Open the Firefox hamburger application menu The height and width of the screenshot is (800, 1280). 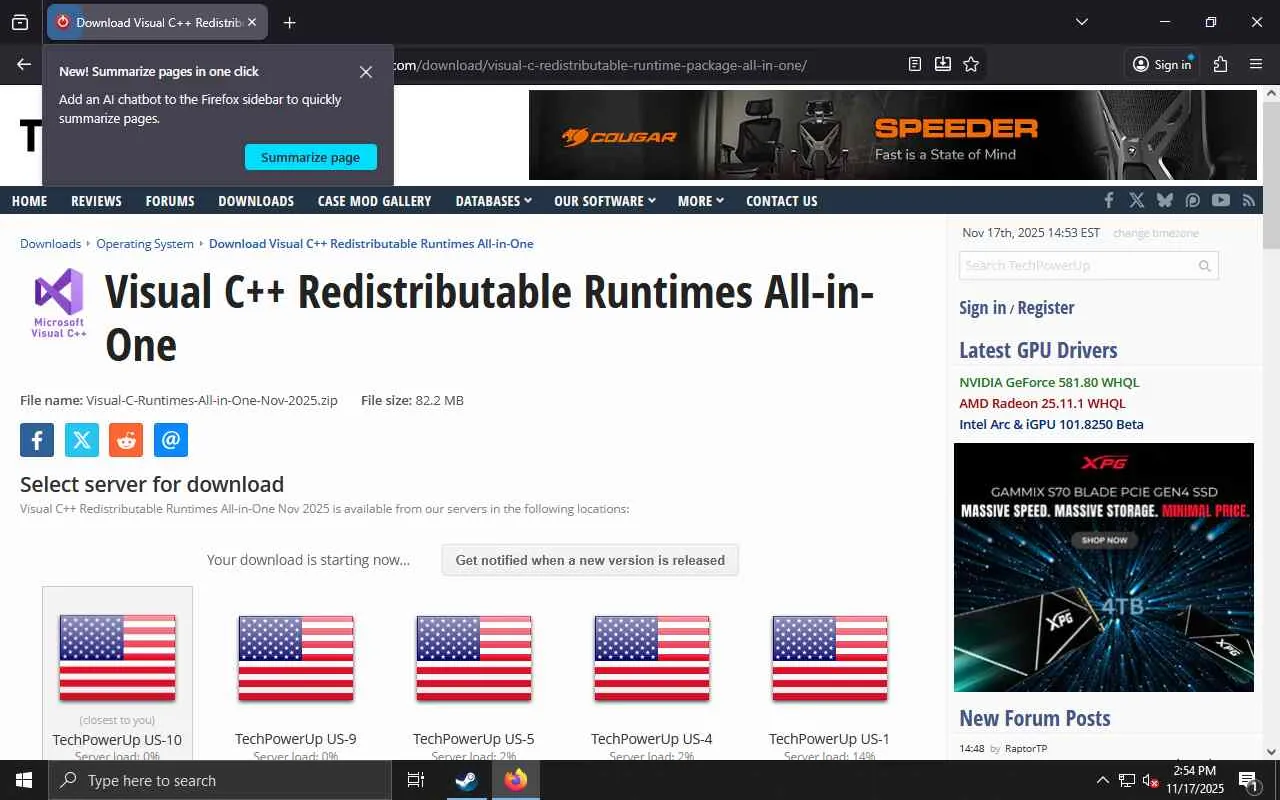(x=1256, y=64)
